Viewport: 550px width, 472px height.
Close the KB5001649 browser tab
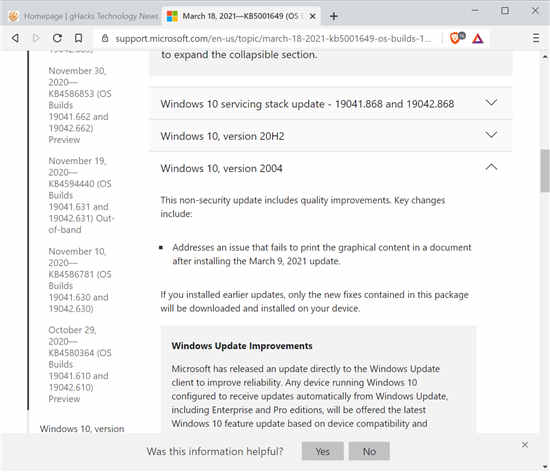pos(313,16)
